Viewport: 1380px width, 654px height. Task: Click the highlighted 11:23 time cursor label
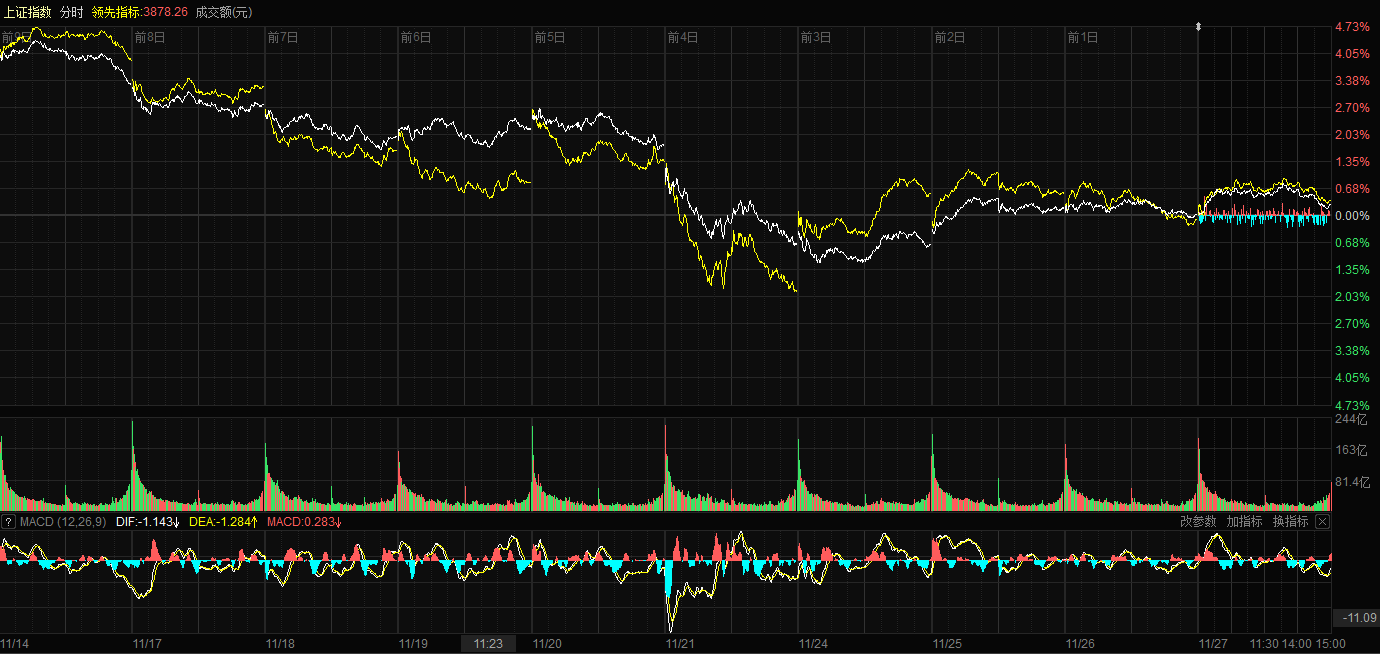[x=488, y=644]
